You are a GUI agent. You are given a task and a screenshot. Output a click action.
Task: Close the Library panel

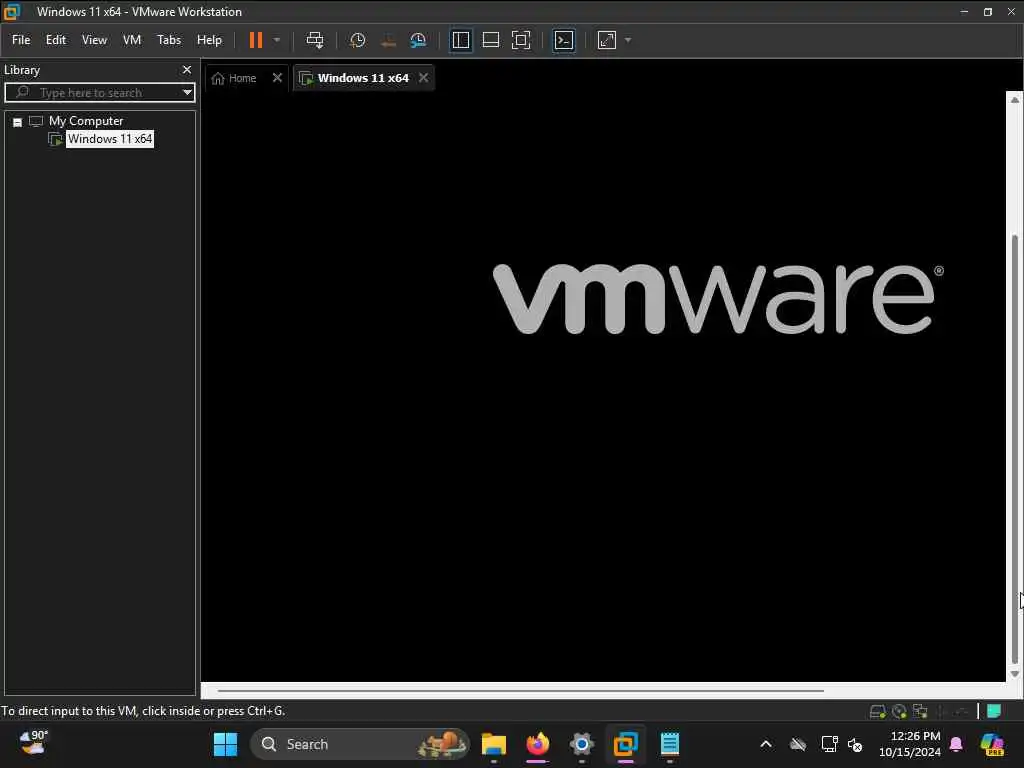187,69
